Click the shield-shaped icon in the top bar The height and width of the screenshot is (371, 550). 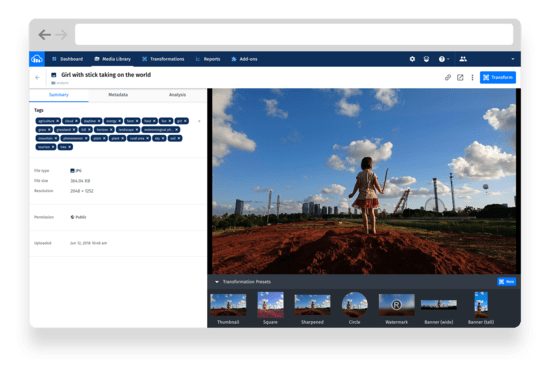coord(426,59)
